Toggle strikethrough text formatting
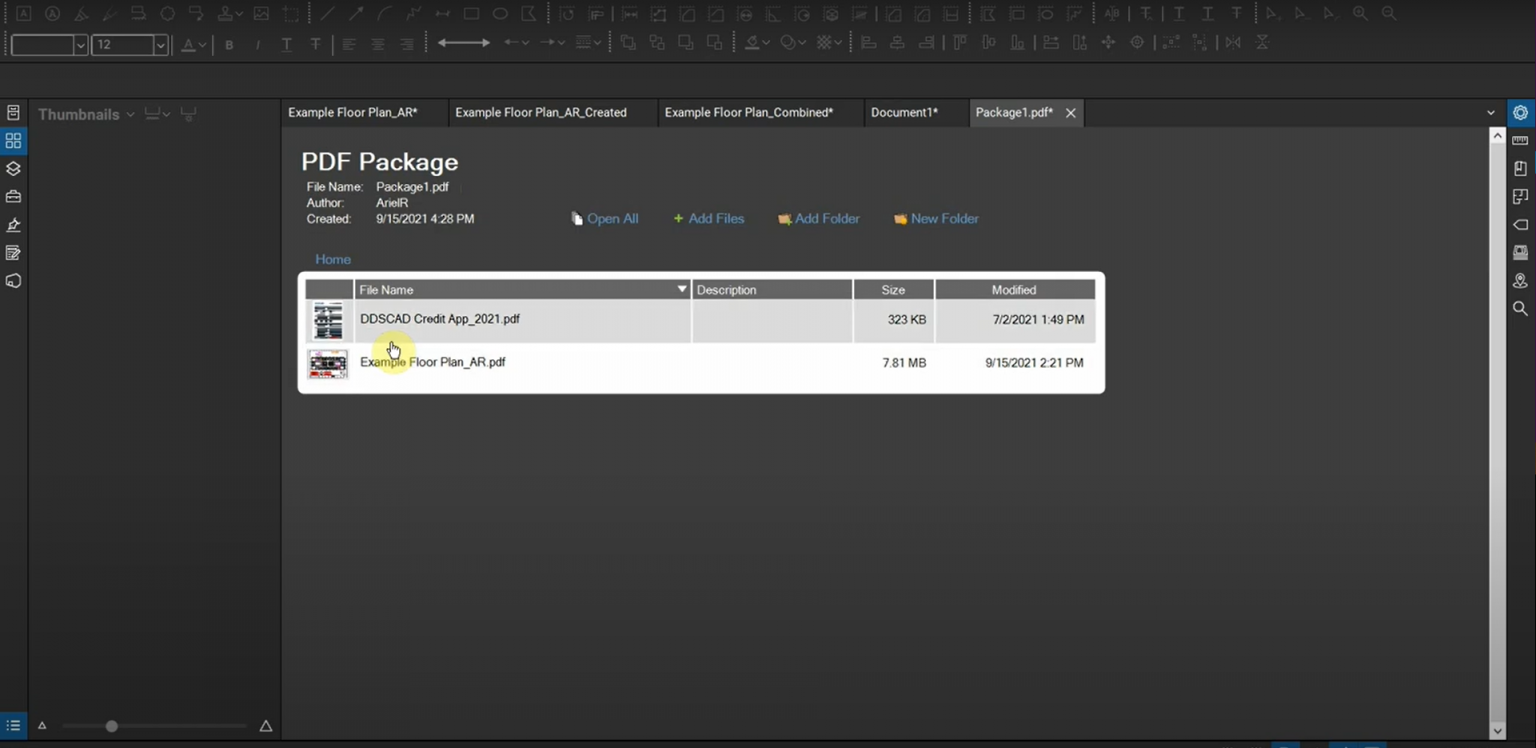Image resolution: width=1536 pixels, height=748 pixels. tap(314, 44)
